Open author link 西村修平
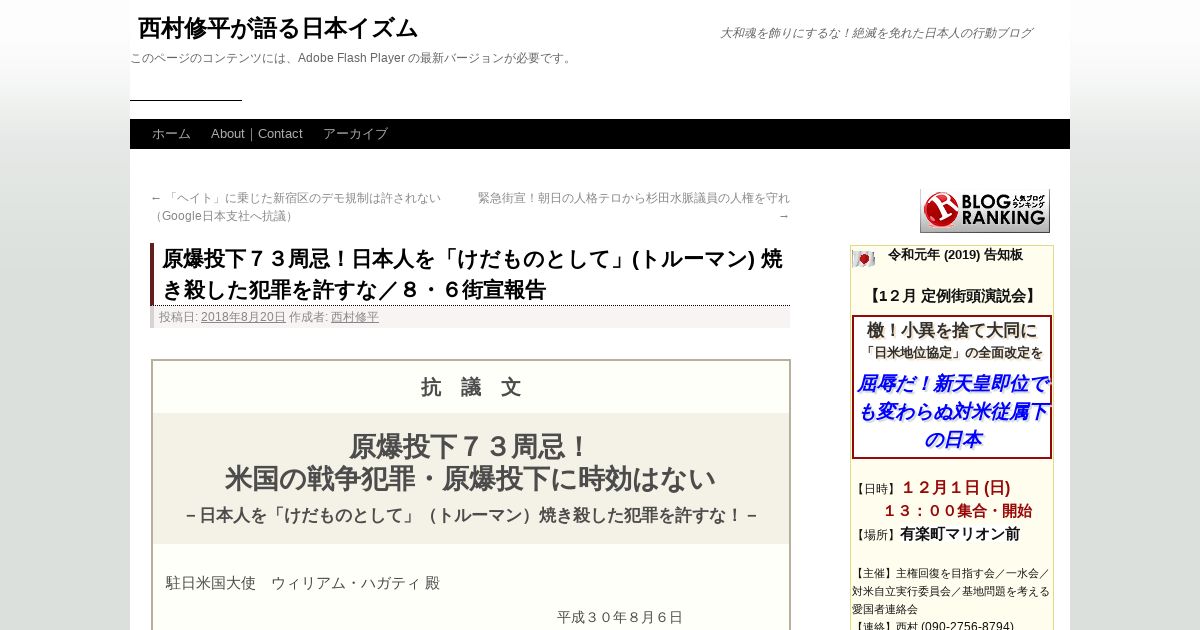1200x630 pixels. click(355, 317)
